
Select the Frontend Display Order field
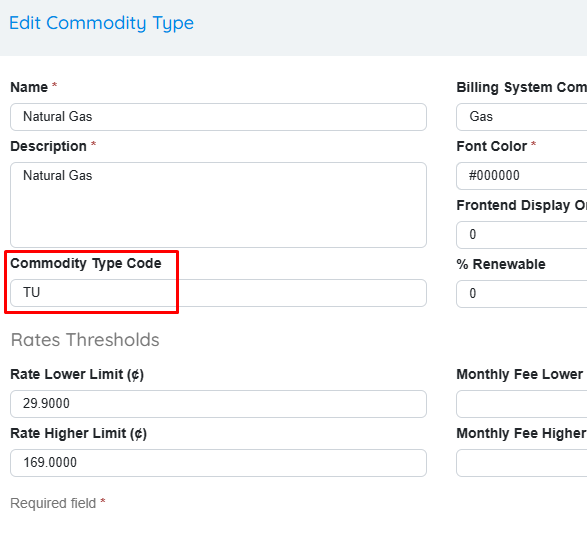point(521,235)
